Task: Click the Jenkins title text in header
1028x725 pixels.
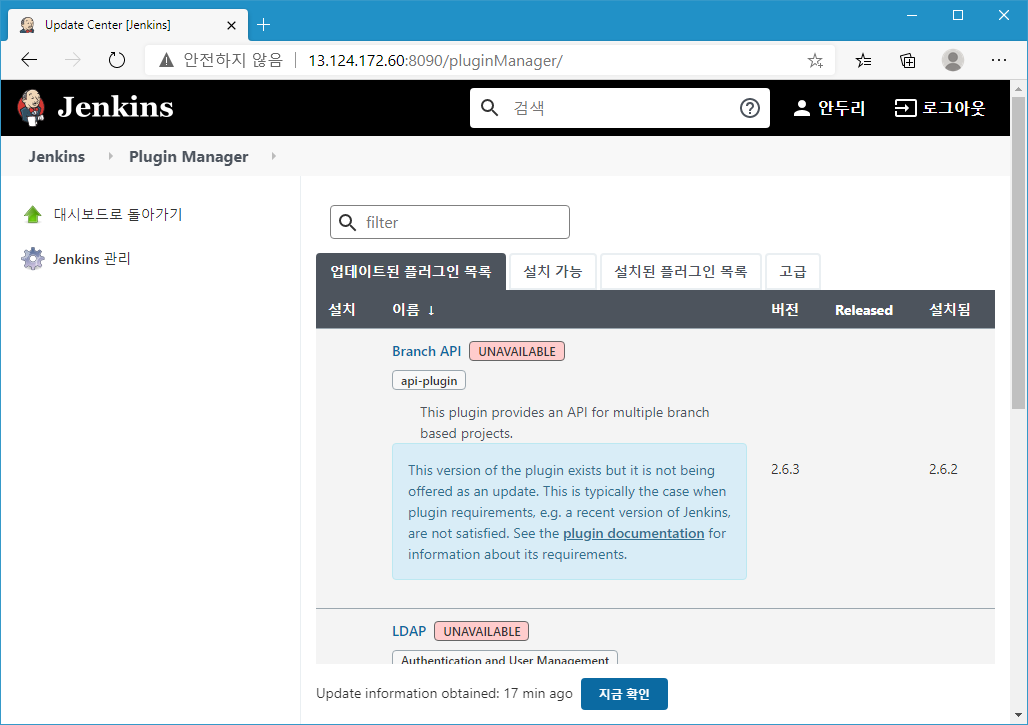Action: [x=115, y=108]
